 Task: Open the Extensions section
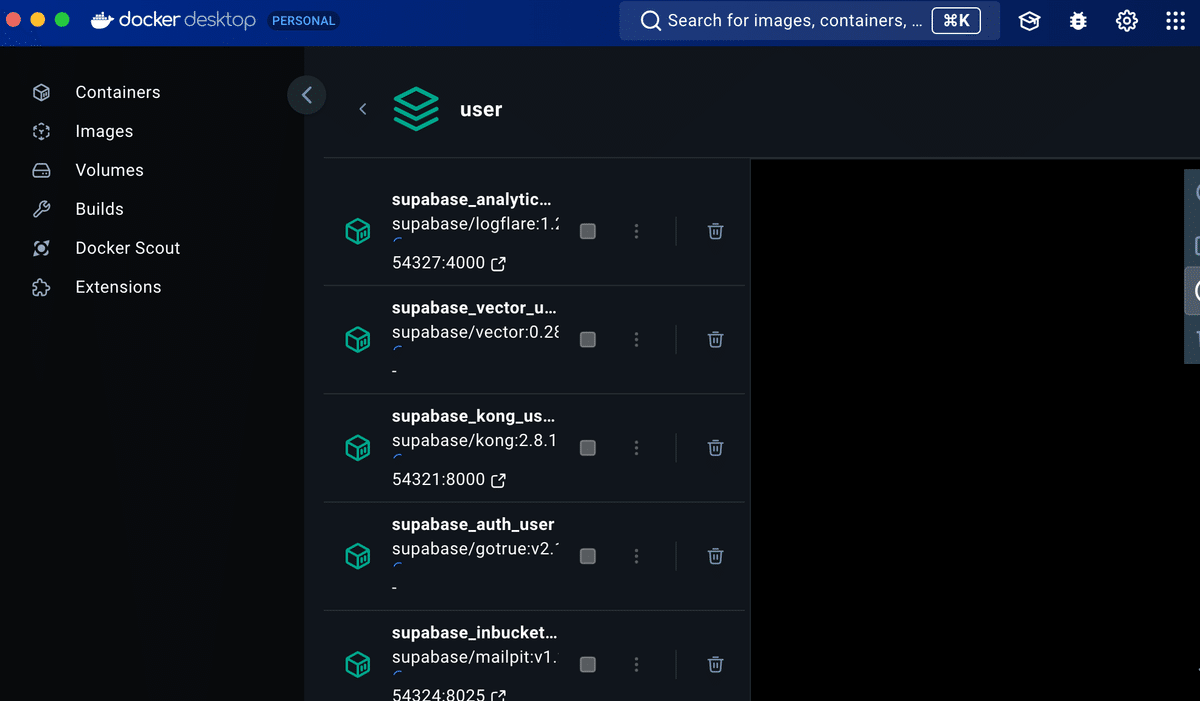pos(118,287)
